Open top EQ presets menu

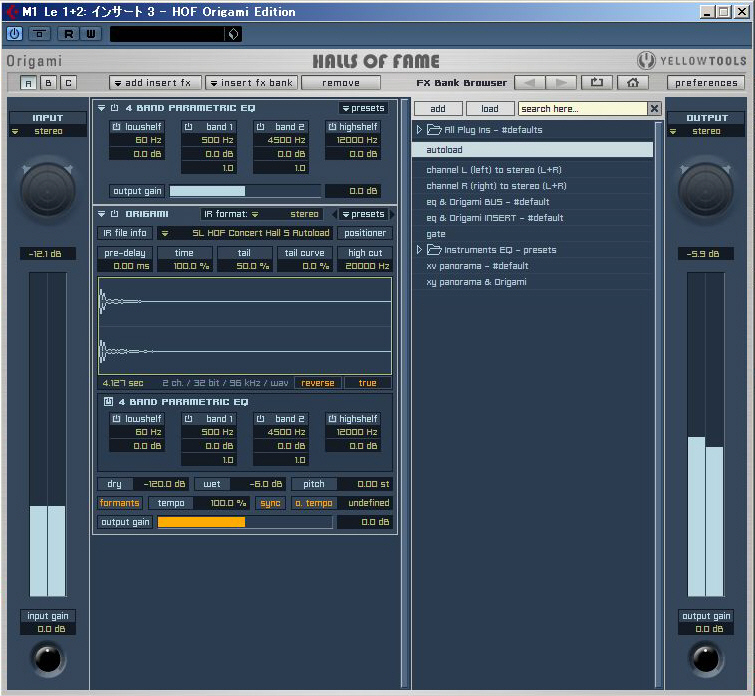(364, 108)
